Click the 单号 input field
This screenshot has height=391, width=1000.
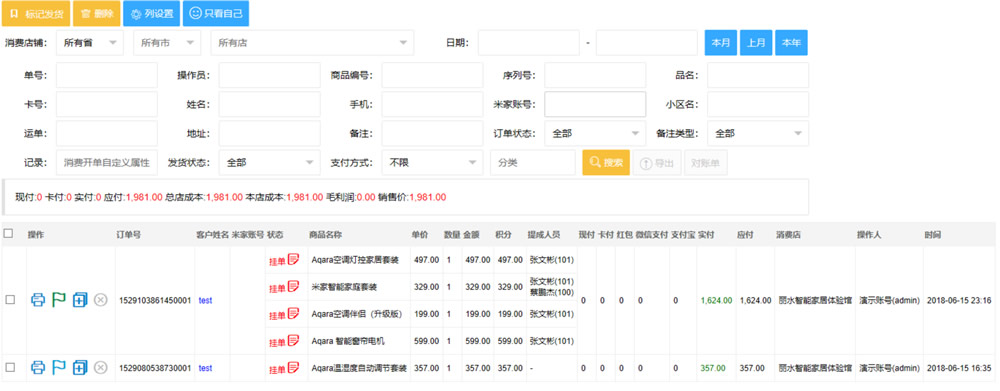[x=107, y=75]
